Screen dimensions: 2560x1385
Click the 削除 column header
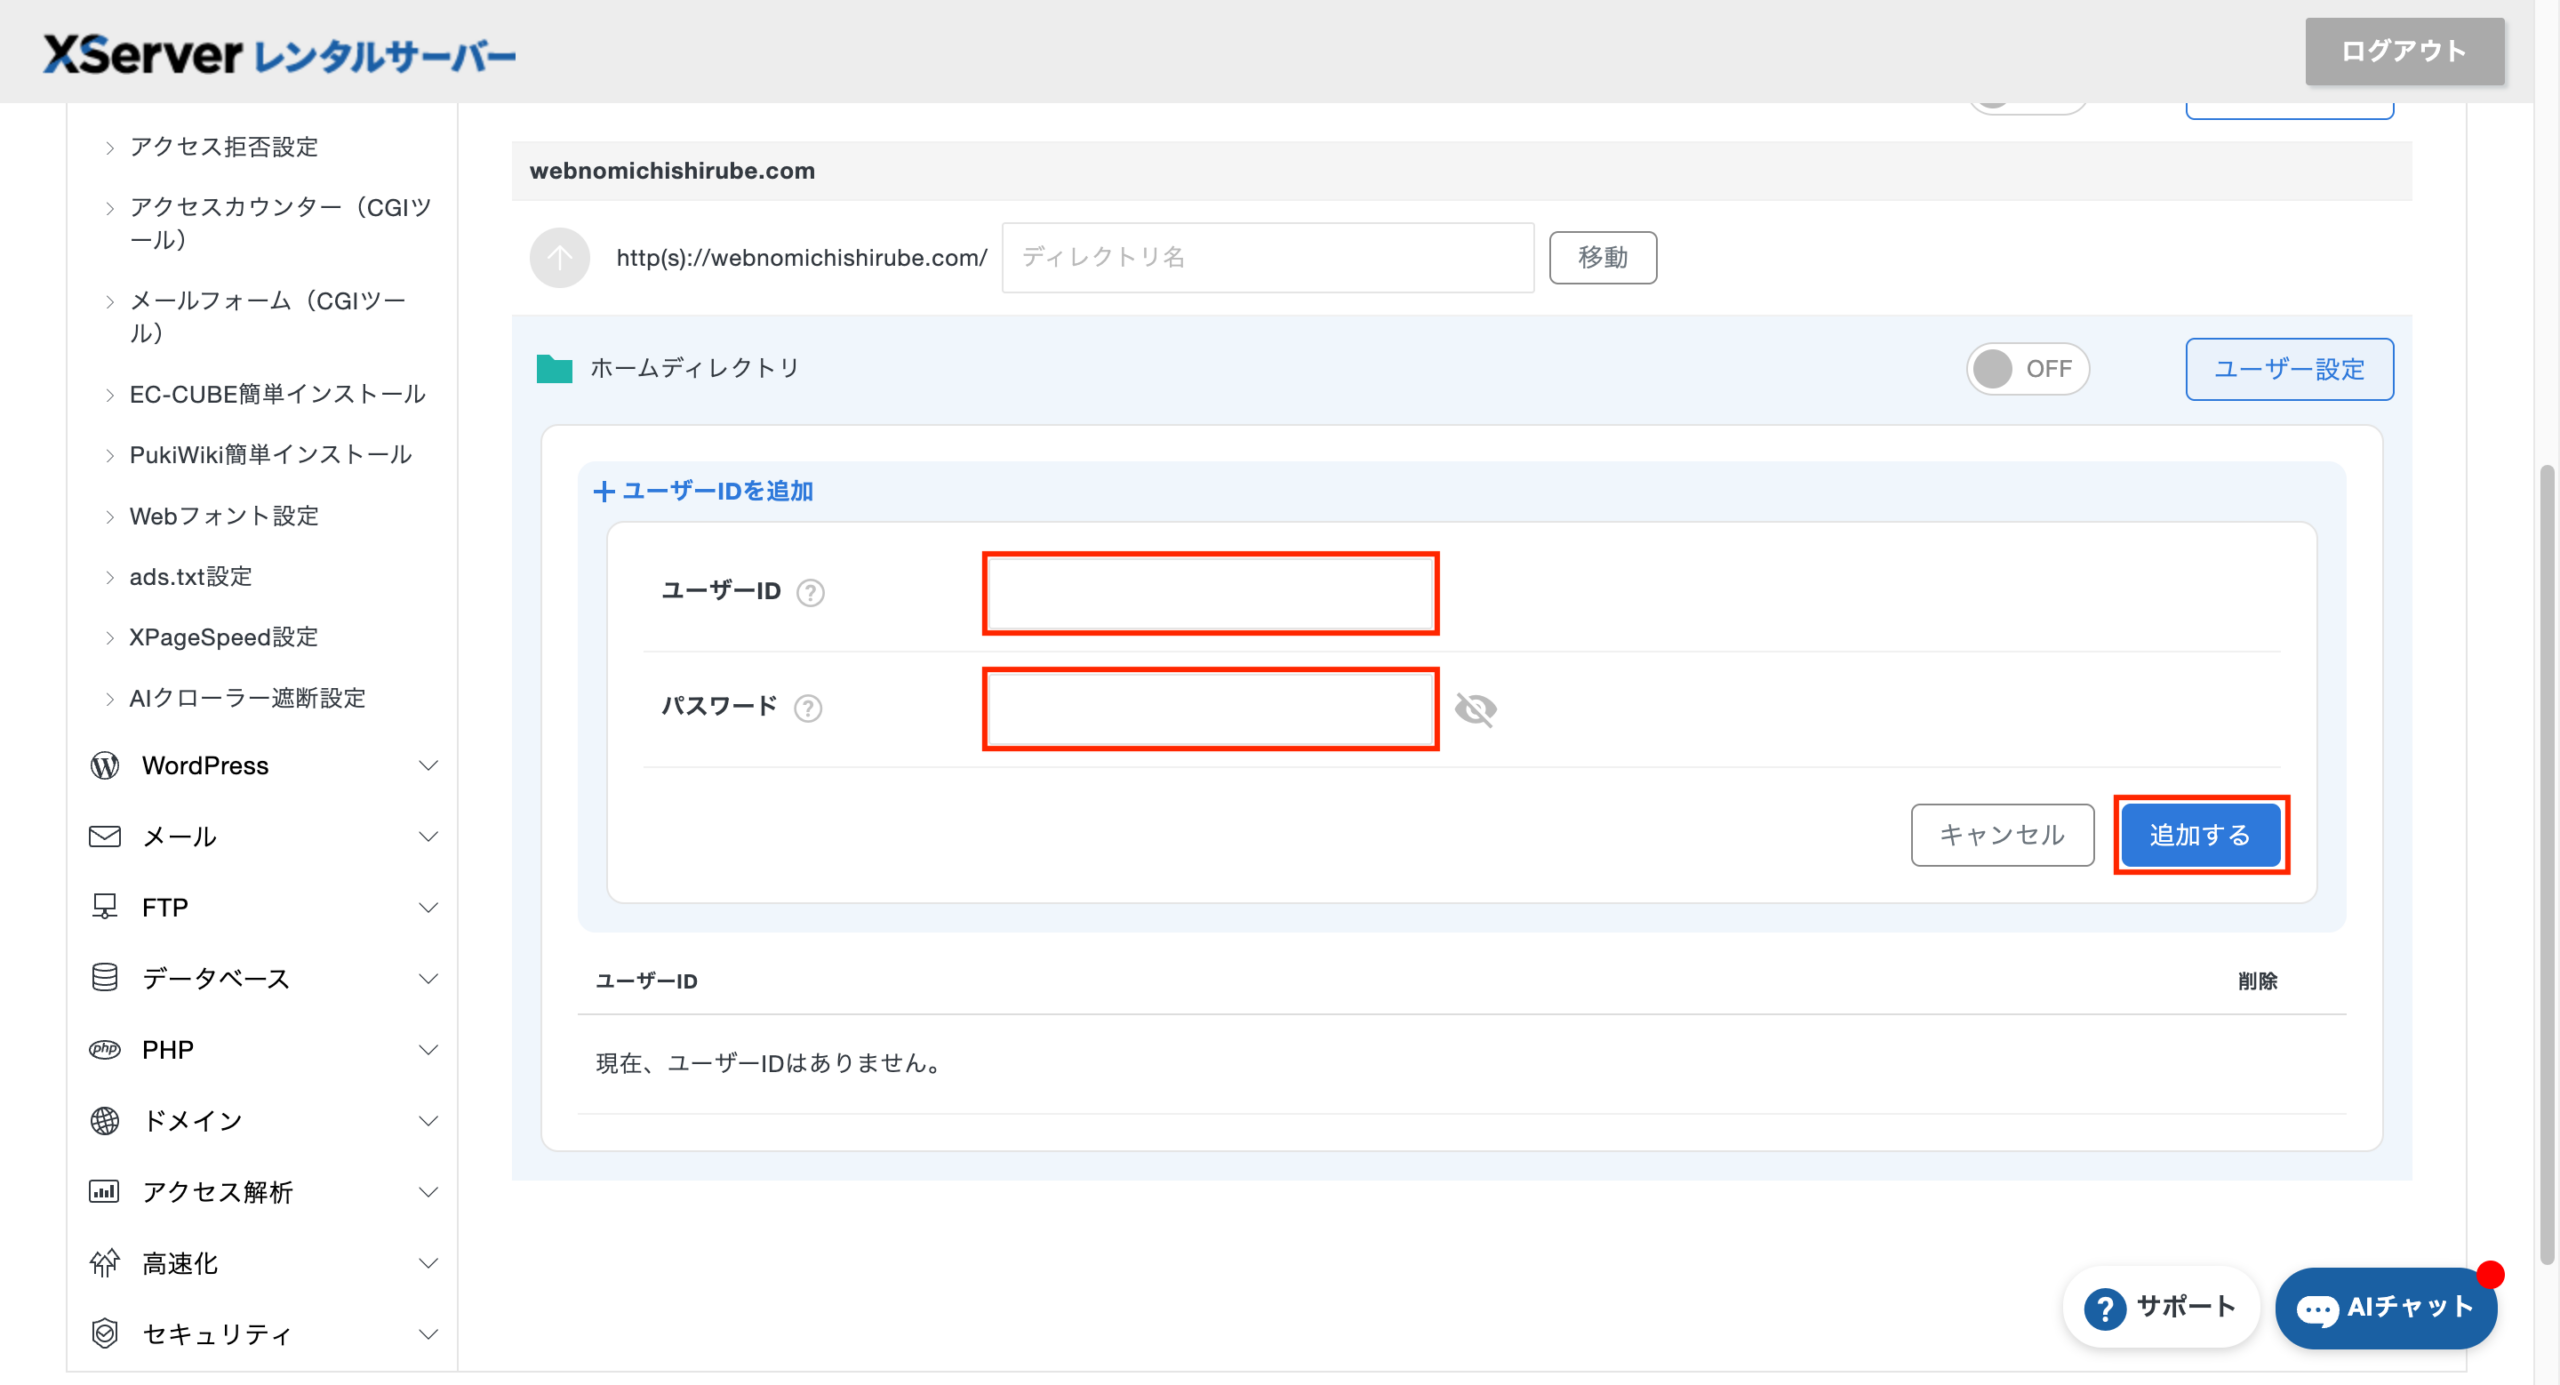click(2257, 981)
